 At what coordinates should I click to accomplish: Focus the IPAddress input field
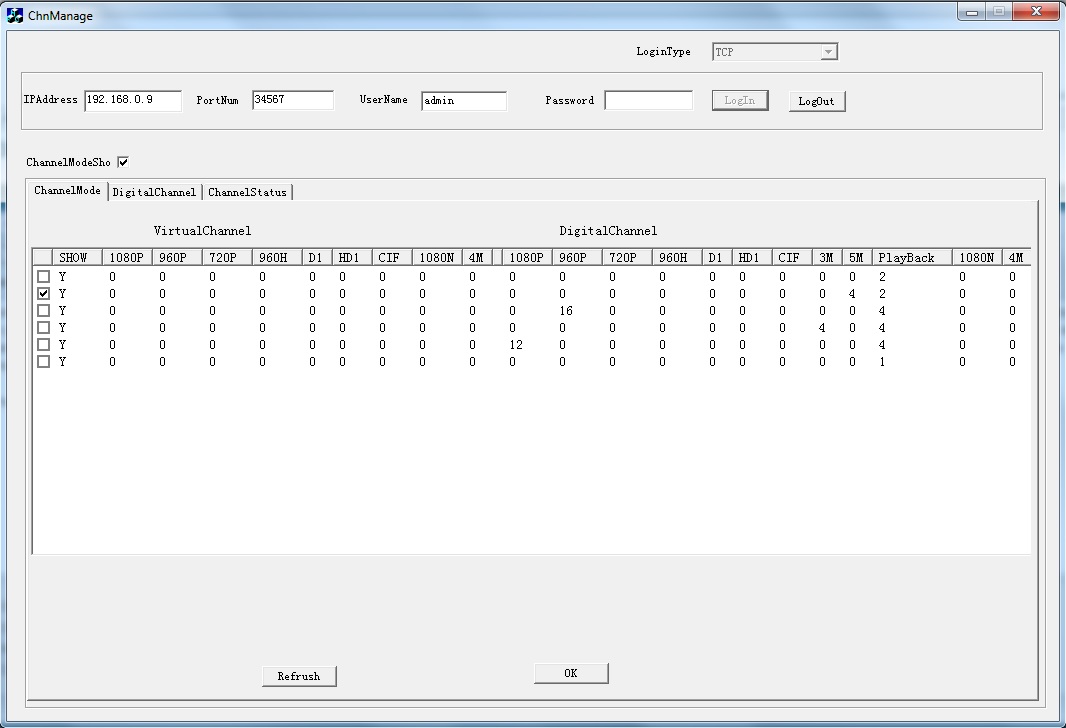(x=133, y=100)
